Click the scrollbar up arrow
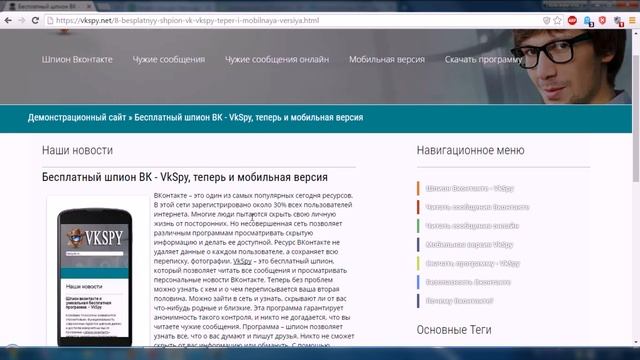Screen dimensions: 640x360 pos(636,33)
